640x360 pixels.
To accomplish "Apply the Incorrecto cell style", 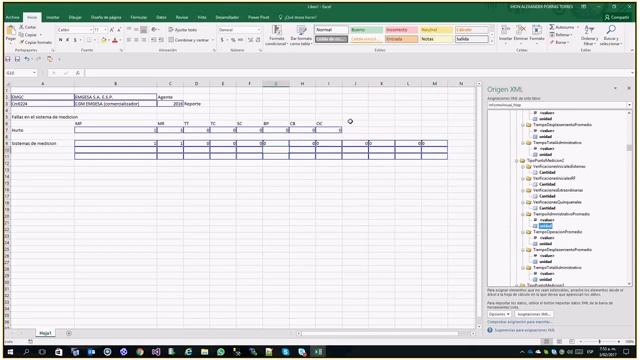I will (402, 30).
